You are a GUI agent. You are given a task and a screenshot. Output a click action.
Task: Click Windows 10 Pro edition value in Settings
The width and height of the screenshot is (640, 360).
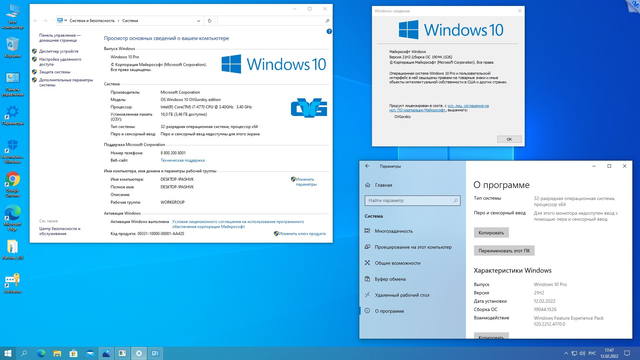(x=550, y=284)
